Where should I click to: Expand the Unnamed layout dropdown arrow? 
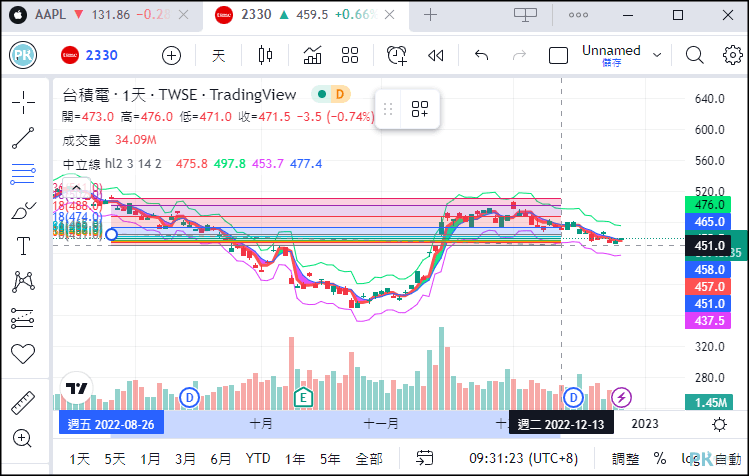coord(657,55)
